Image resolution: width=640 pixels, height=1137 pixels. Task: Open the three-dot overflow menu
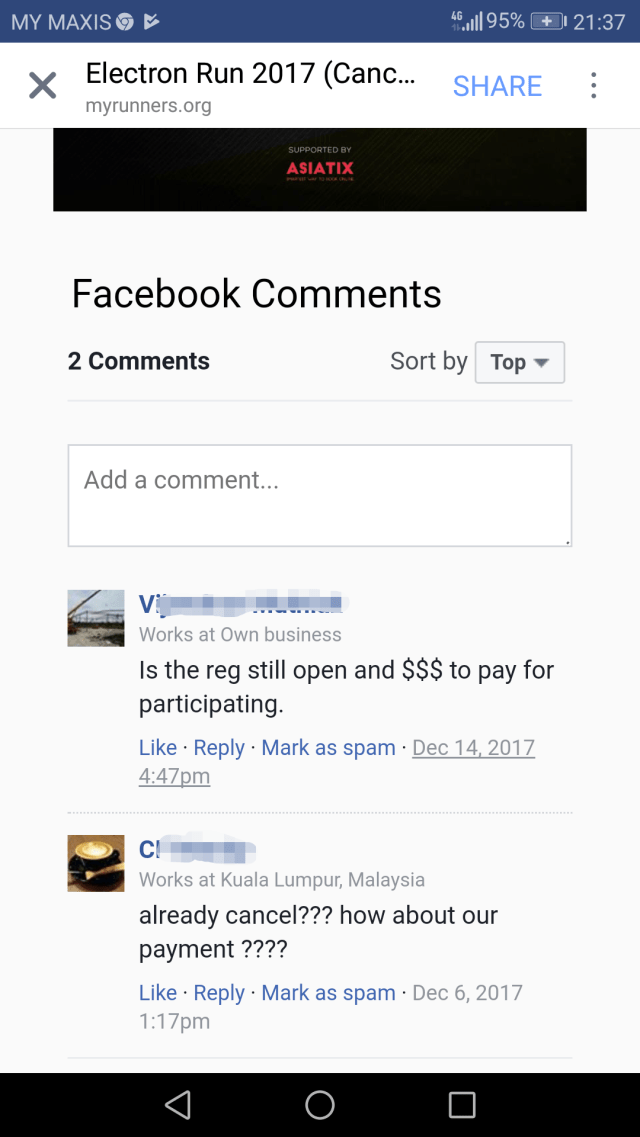[594, 86]
